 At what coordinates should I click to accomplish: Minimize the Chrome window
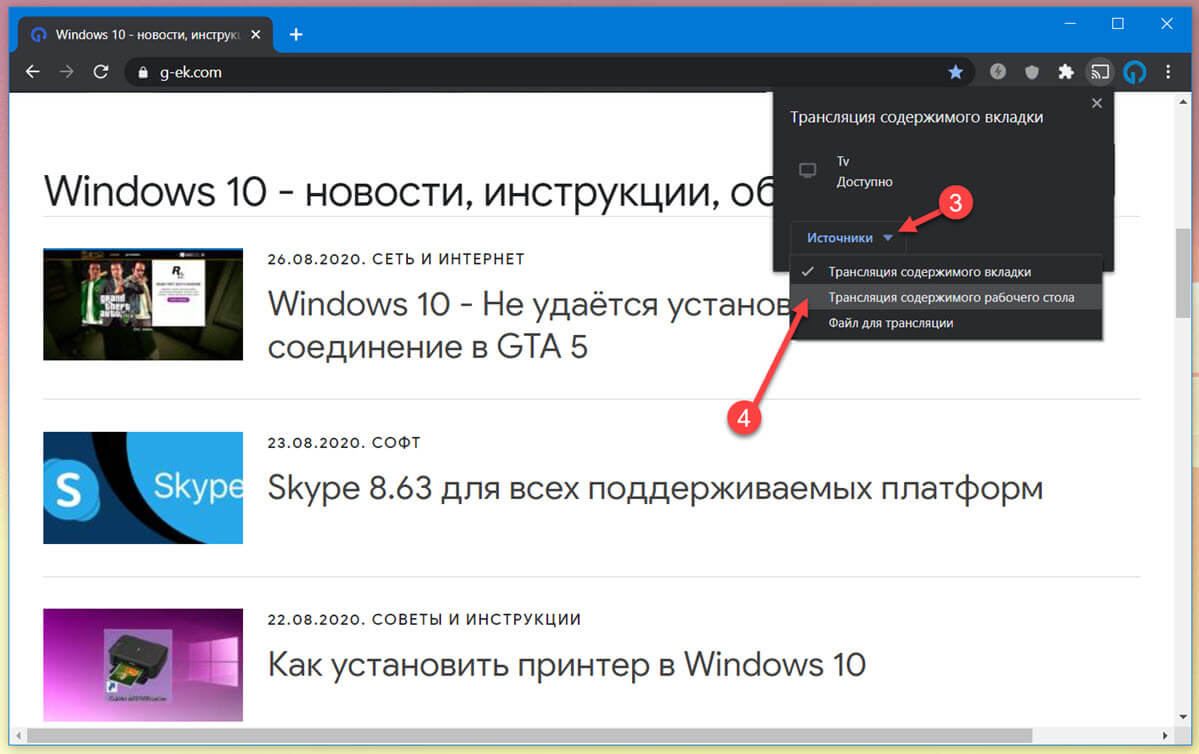[1070, 24]
